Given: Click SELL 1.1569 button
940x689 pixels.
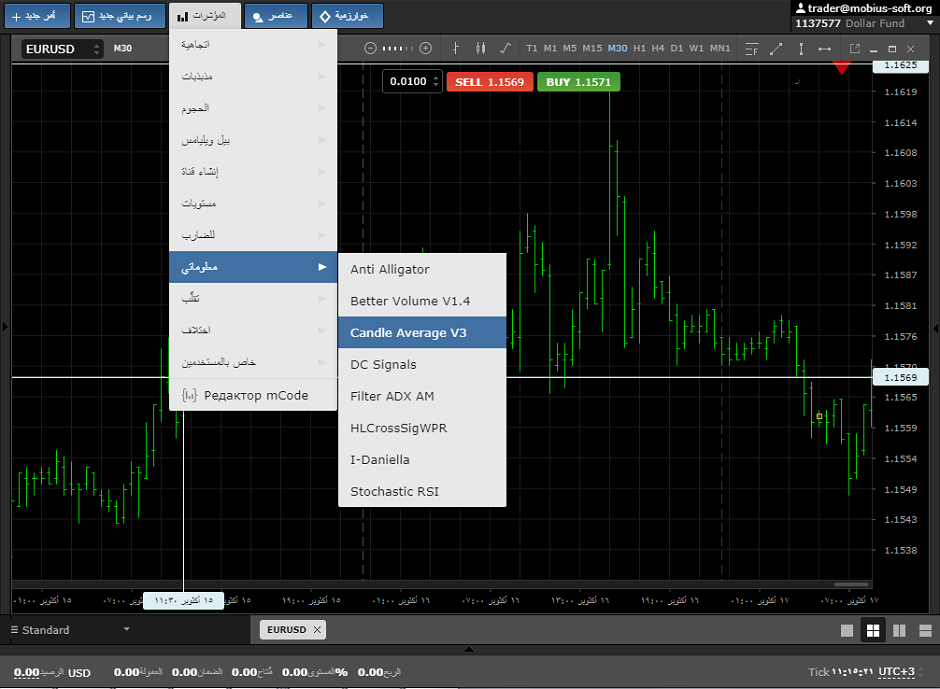Looking at the screenshot, I should click(489, 82).
